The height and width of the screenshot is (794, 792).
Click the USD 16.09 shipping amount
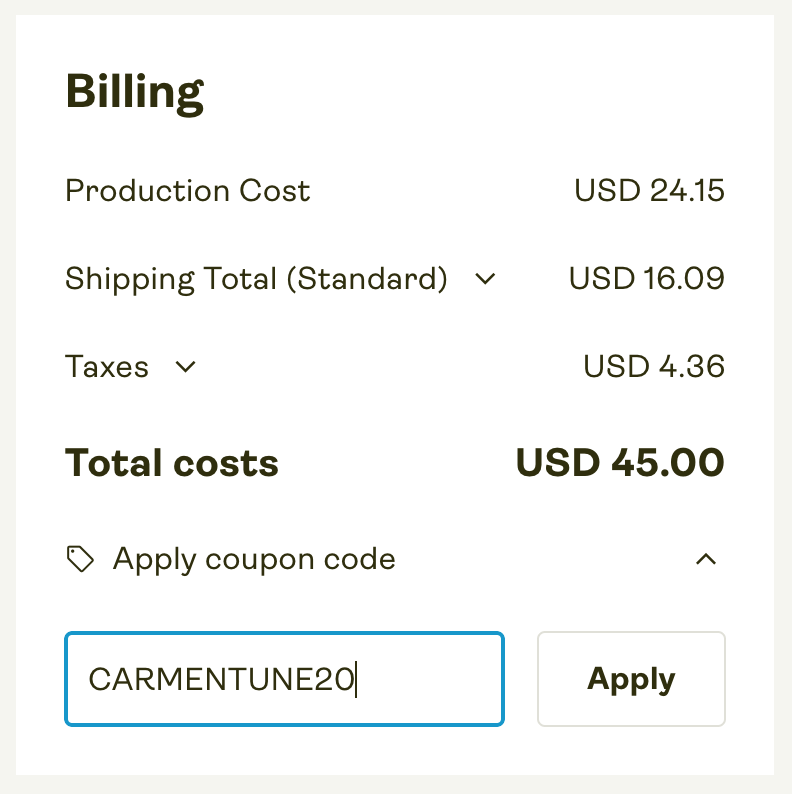[x=646, y=278]
